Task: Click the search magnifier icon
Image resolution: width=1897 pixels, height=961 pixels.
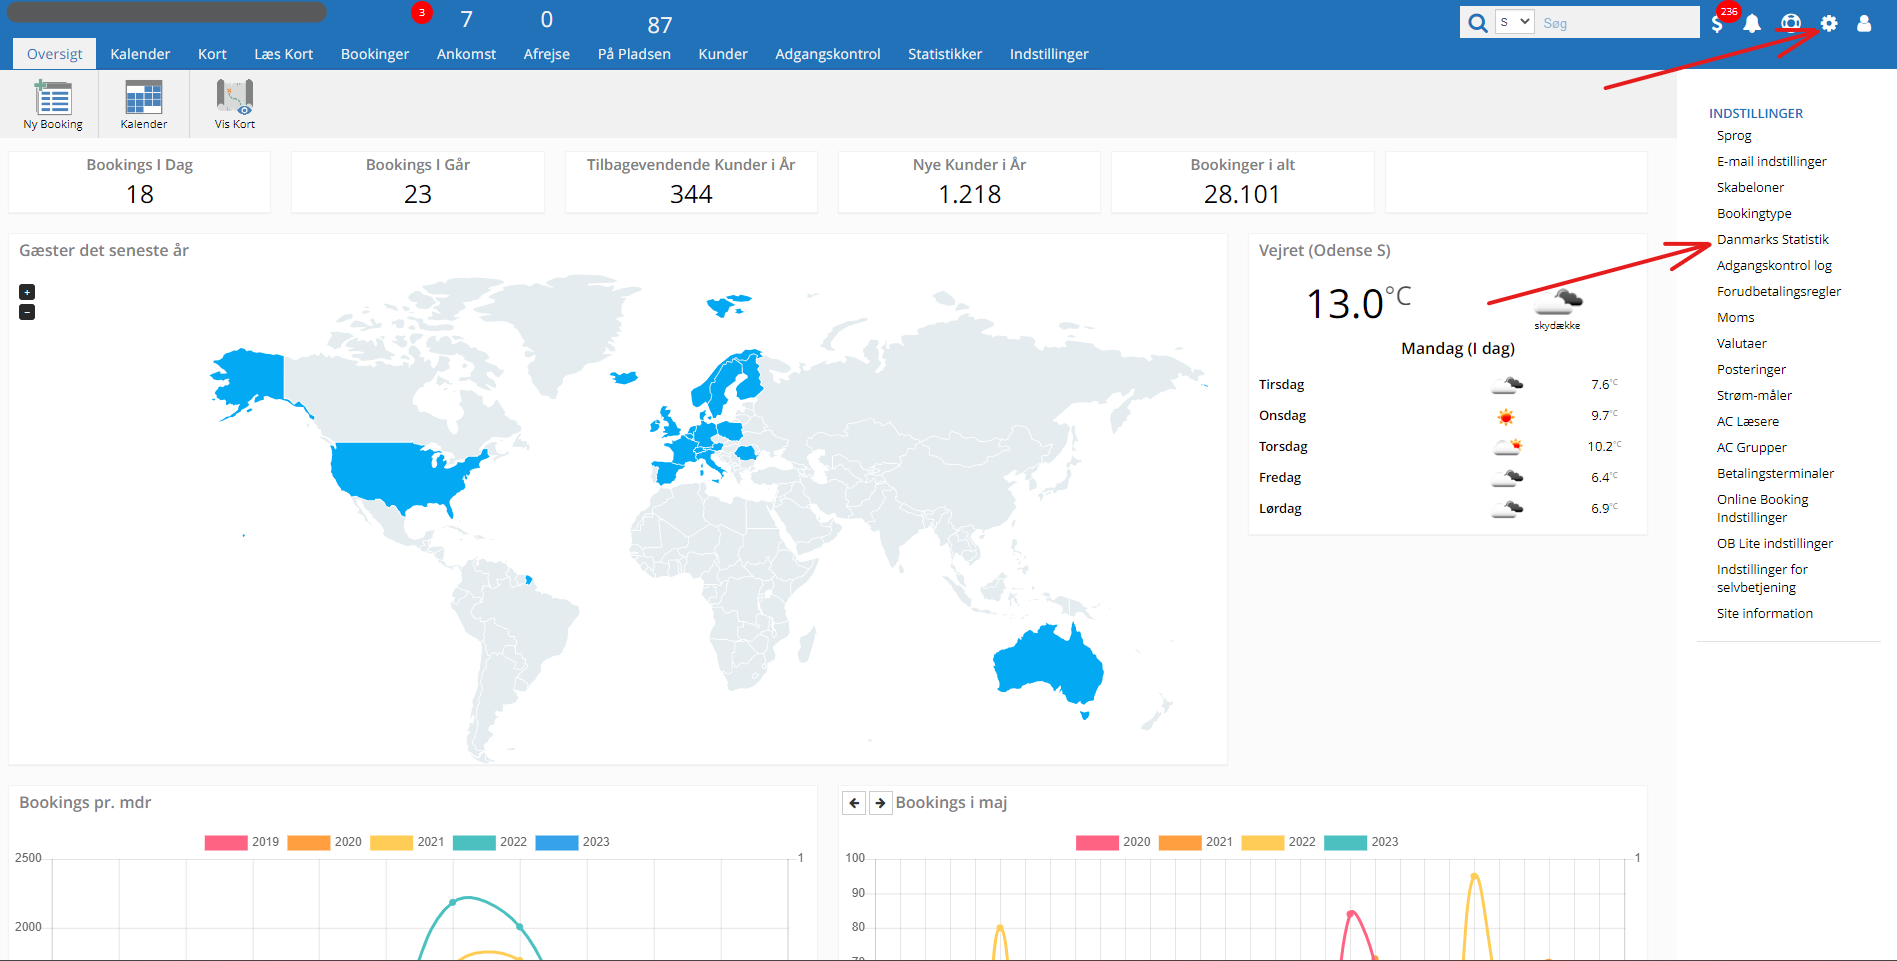Action: click(x=1477, y=23)
